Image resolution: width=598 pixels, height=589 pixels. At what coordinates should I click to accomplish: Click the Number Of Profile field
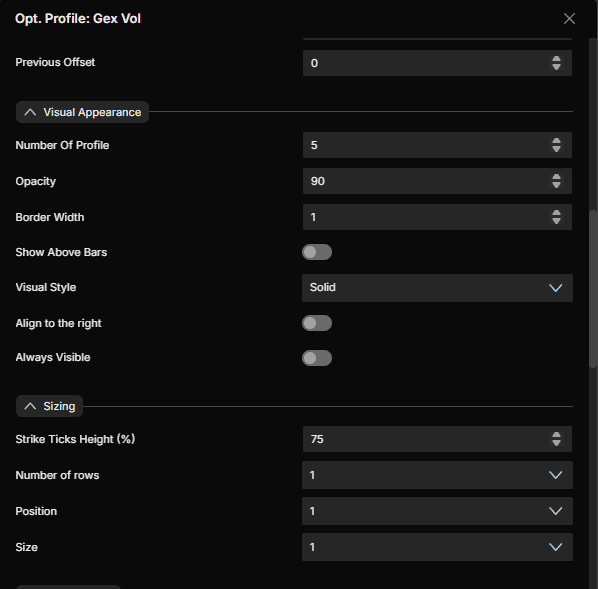(x=437, y=145)
